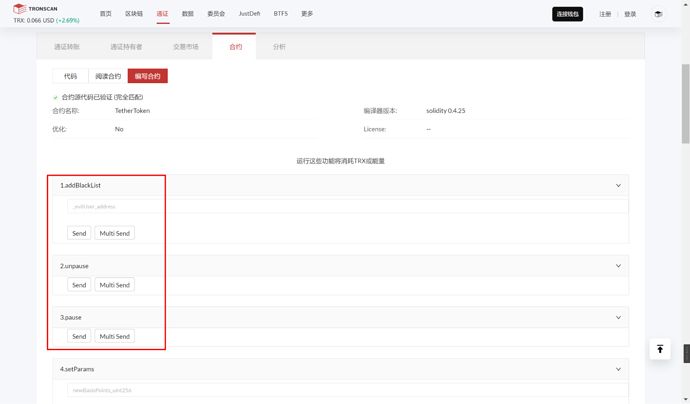Expand the setParams function chevron
This screenshot has width=690, height=404.
(x=618, y=369)
